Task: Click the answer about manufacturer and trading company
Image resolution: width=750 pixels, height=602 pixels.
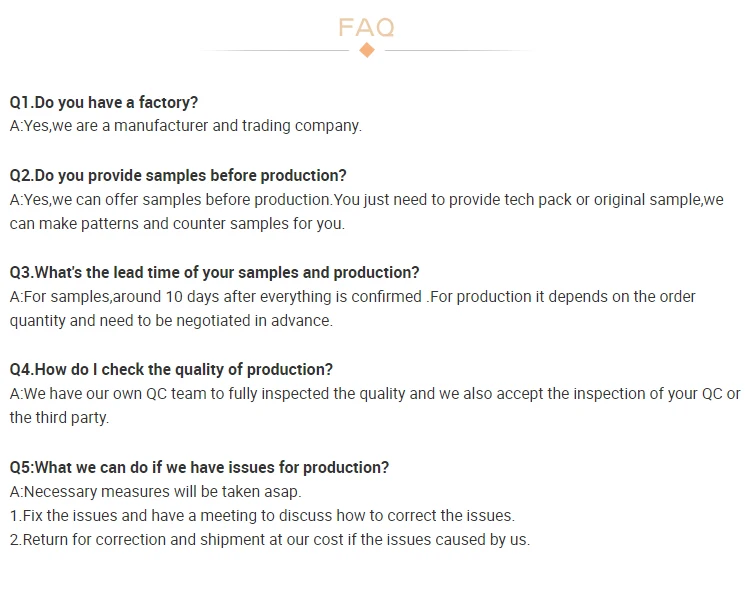Action: click(x=186, y=126)
